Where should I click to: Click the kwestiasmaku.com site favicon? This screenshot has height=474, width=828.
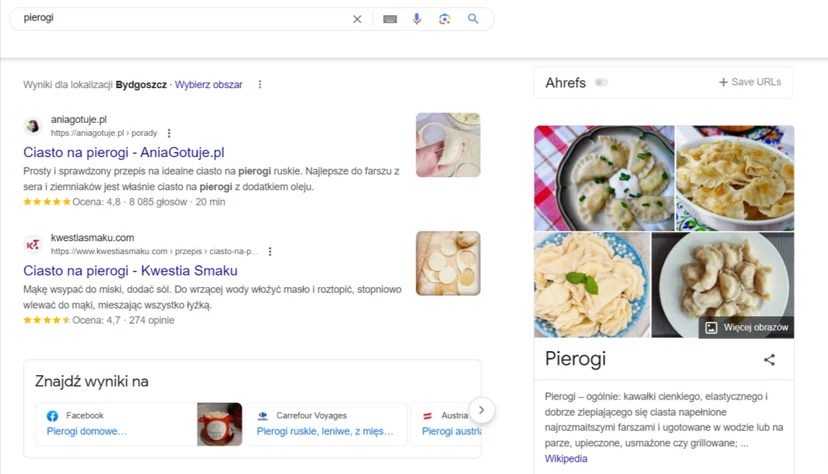(x=33, y=244)
